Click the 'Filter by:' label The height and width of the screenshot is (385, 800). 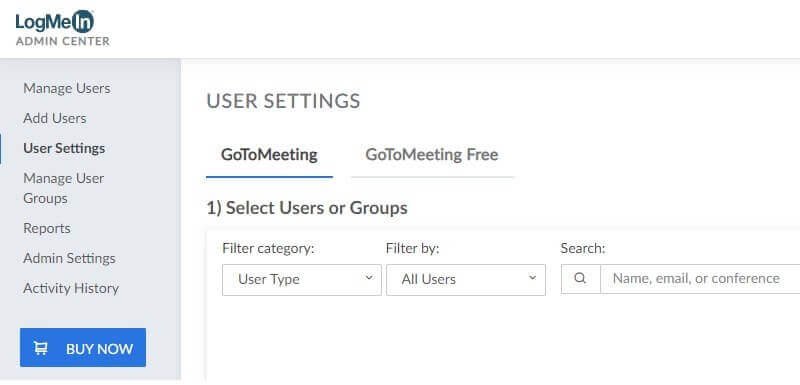tap(413, 249)
